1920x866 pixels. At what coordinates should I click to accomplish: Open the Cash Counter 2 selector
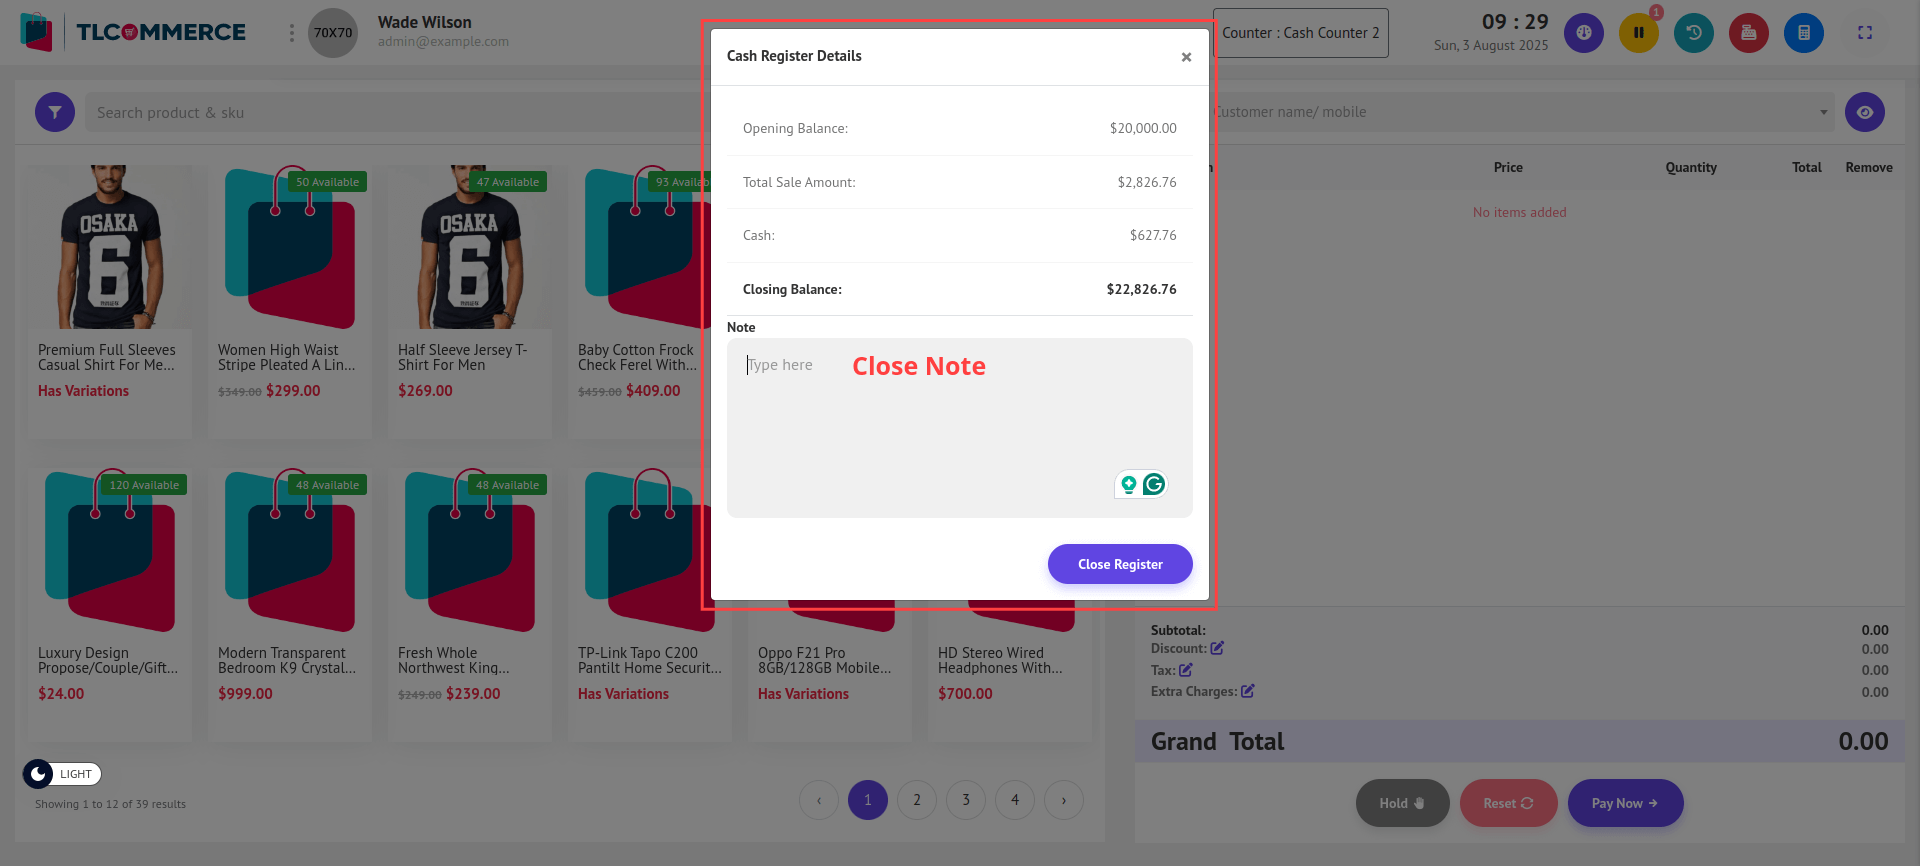coord(1300,33)
